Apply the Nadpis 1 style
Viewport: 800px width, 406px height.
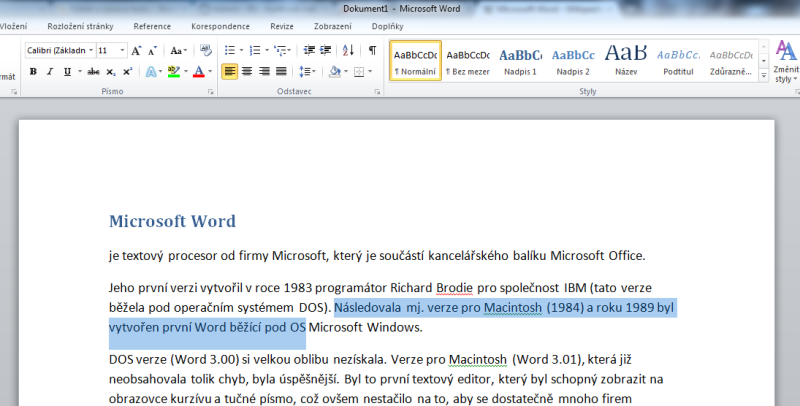(x=520, y=61)
